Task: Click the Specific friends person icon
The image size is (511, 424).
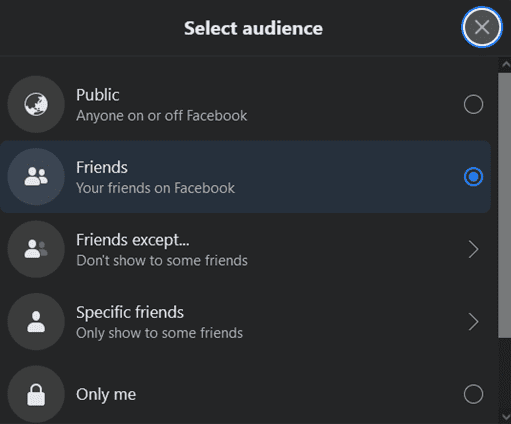Action: (x=36, y=322)
